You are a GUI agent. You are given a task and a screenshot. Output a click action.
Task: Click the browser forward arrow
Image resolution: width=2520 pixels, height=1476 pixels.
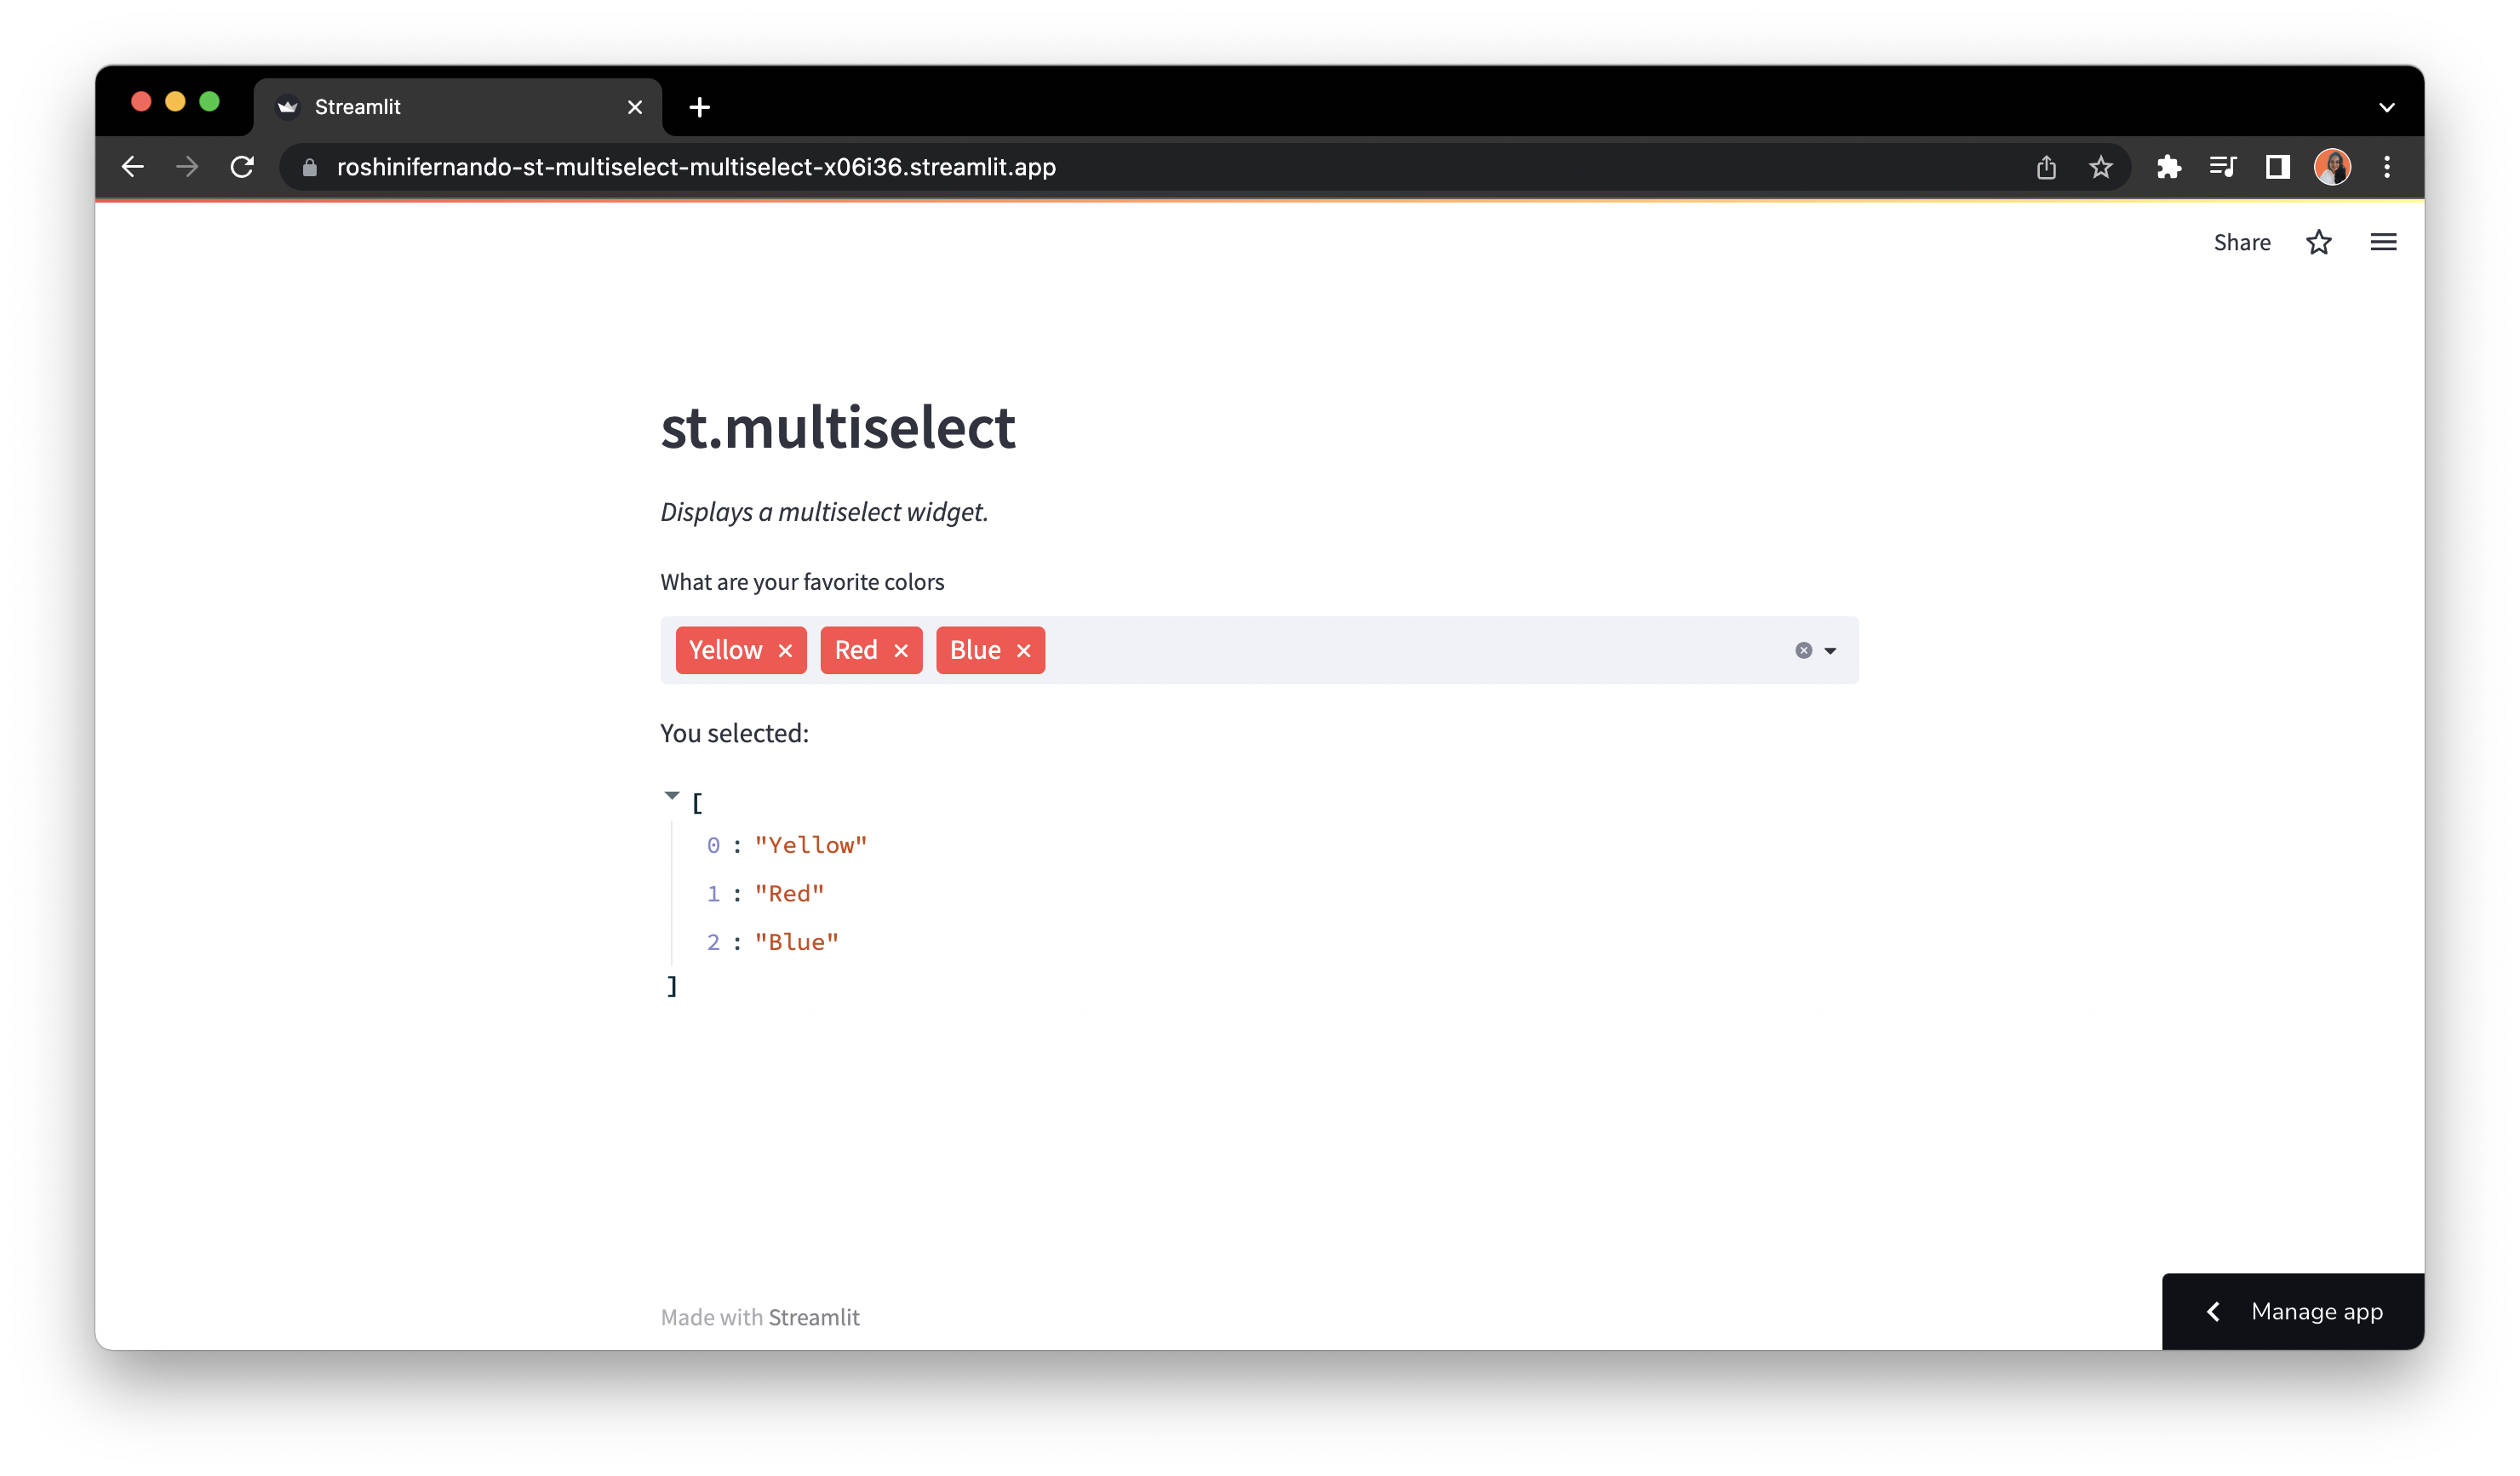tap(187, 167)
